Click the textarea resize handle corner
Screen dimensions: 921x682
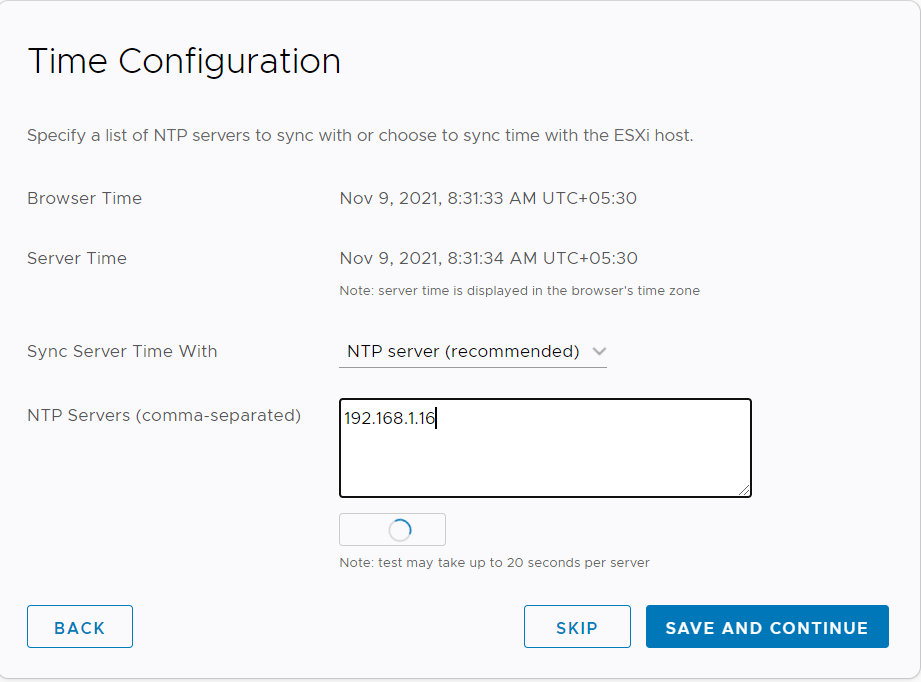tap(744, 490)
